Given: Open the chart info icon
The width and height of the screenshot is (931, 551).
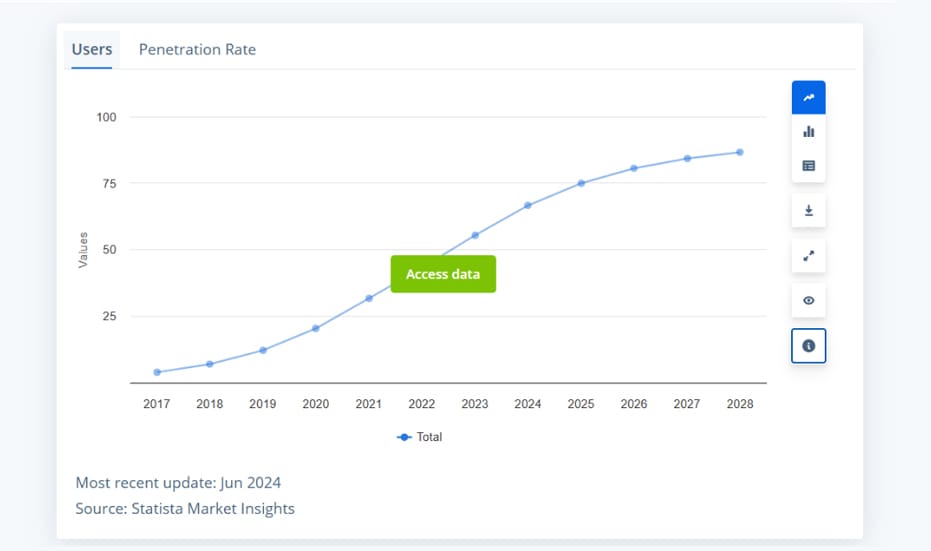Looking at the screenshot, I should coord(808,345).
